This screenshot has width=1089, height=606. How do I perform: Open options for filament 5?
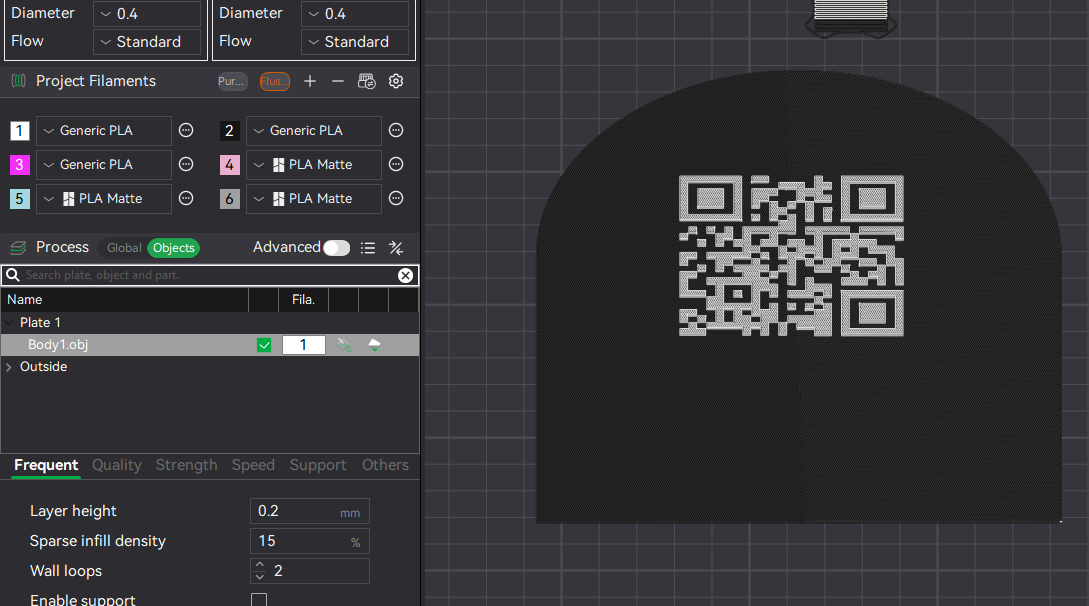point(186,199)
